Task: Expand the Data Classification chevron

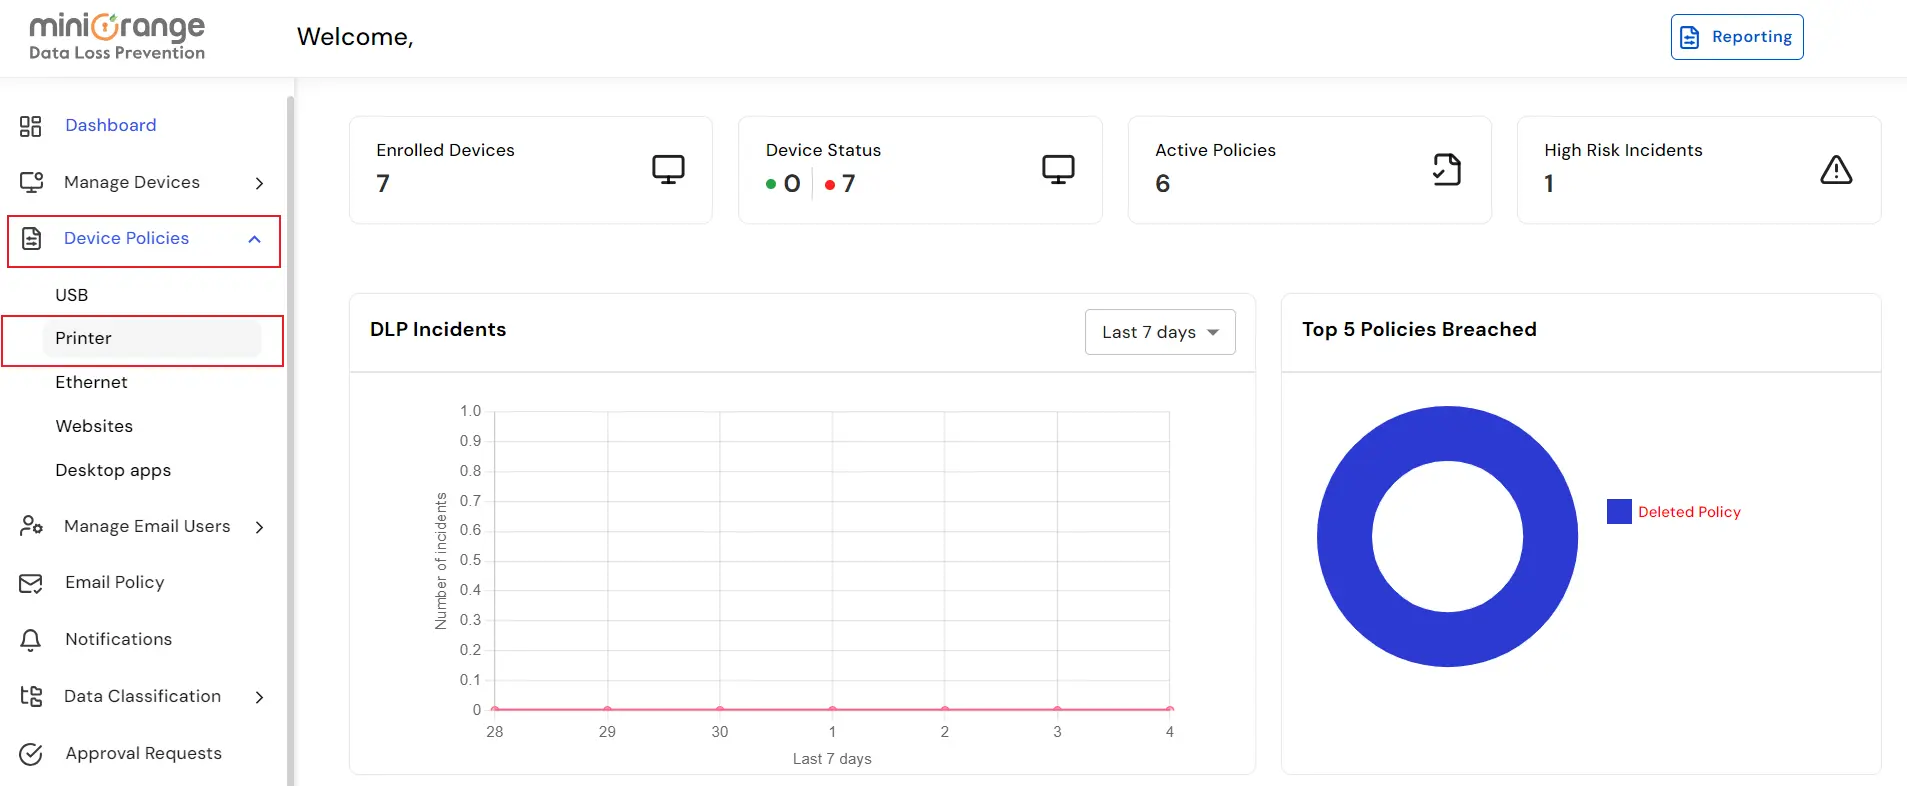Action: (x=259, y=697)
